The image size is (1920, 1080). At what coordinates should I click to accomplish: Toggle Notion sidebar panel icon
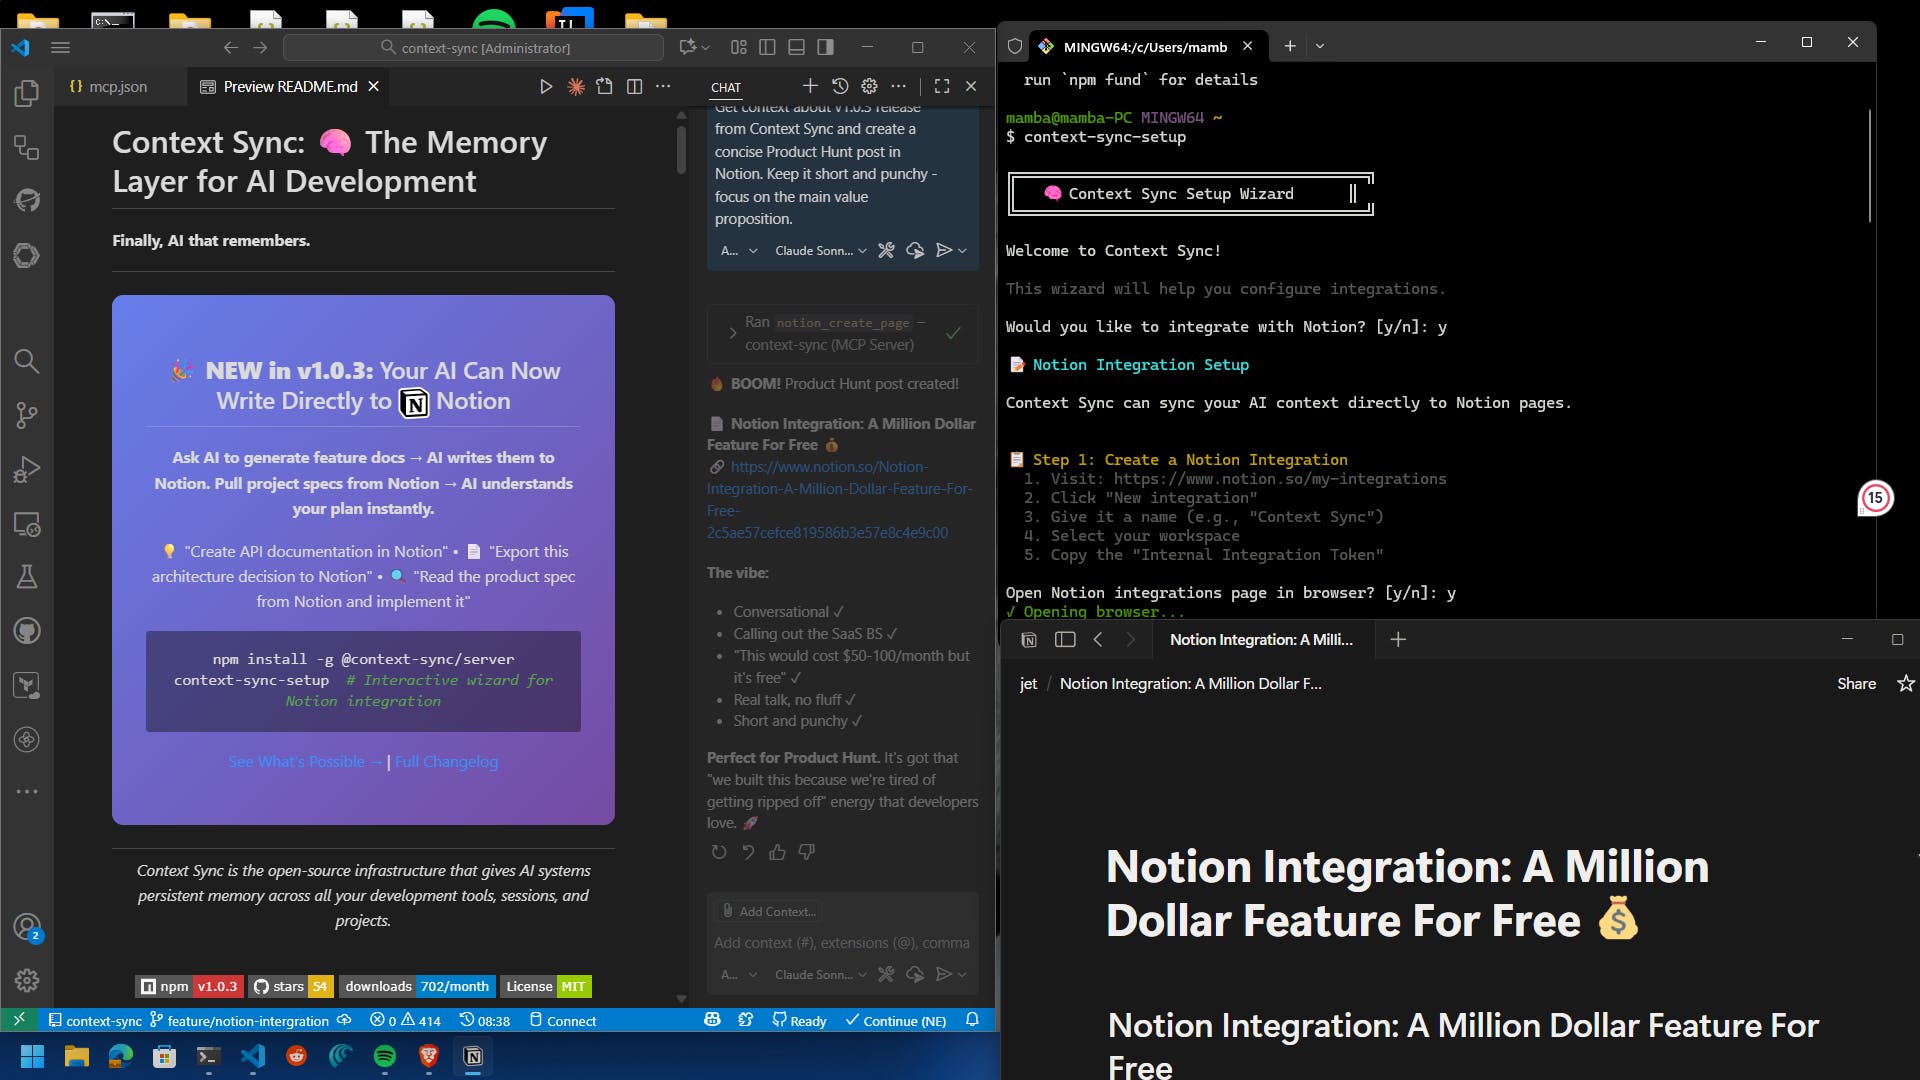click(1065, 640)
